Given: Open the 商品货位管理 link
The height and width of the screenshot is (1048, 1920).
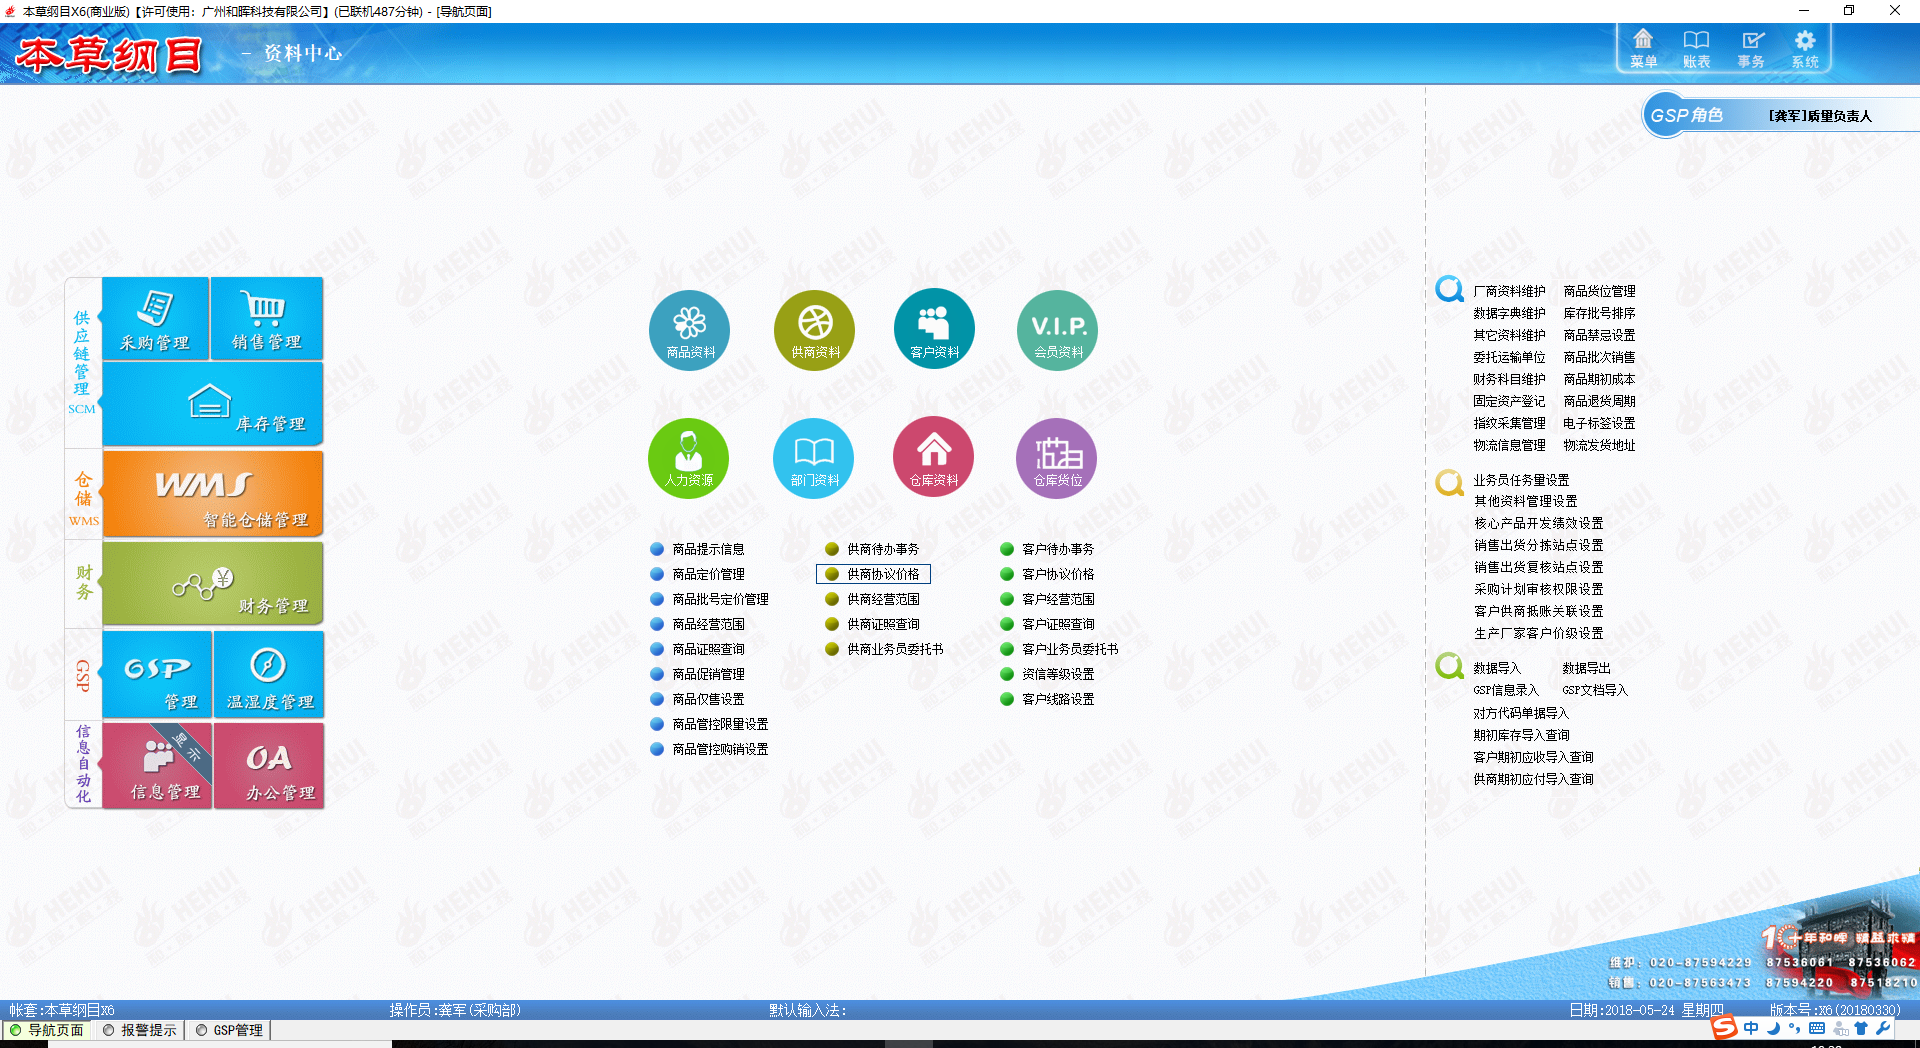Looking at the screenshot, I should (1599, 291).
